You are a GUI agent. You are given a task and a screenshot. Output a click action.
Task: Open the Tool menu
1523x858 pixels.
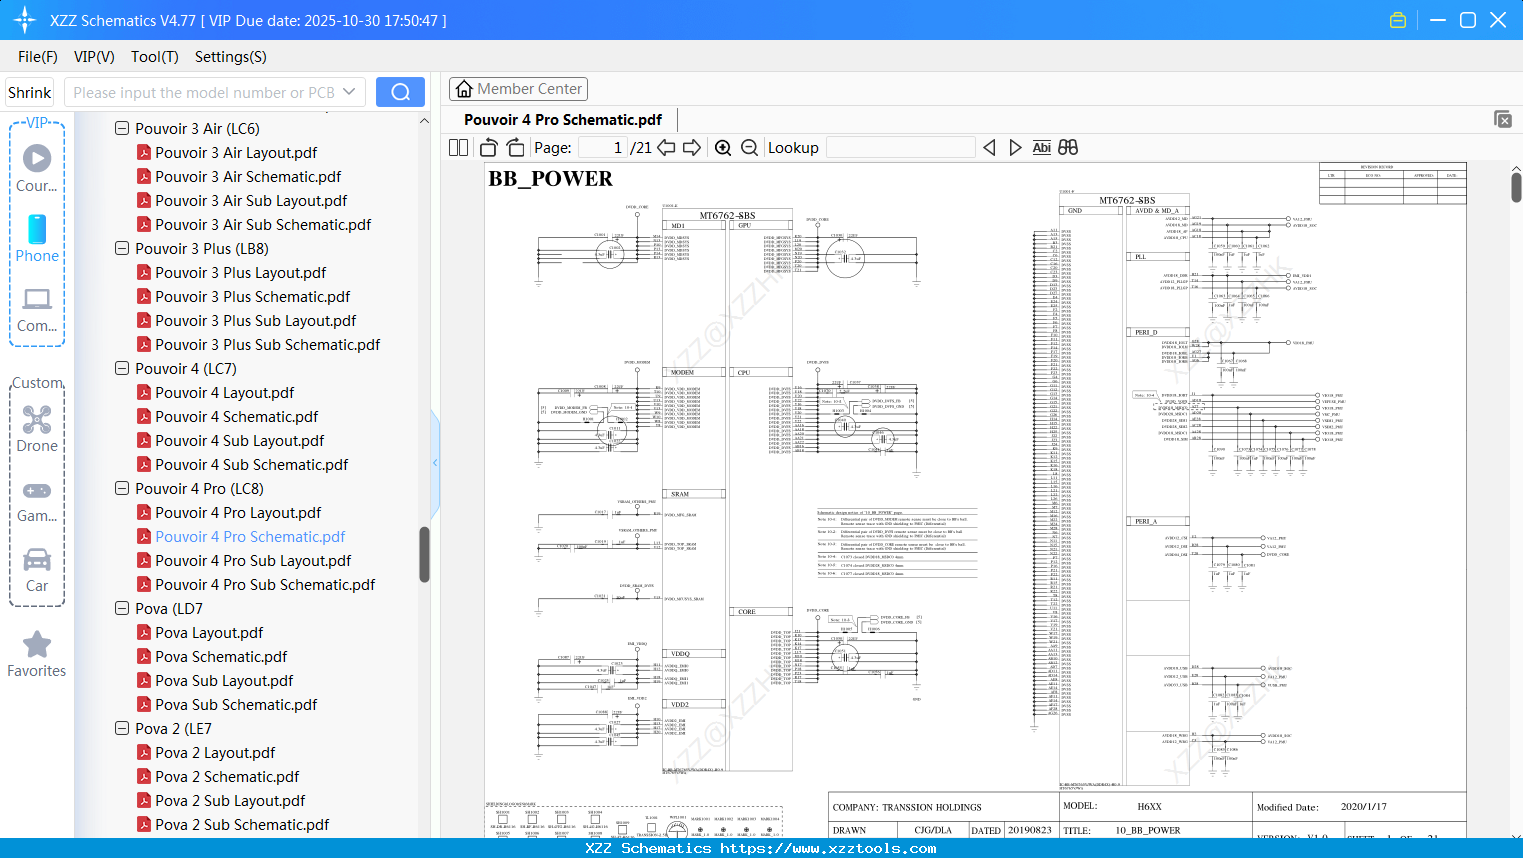tap(154, 57)
